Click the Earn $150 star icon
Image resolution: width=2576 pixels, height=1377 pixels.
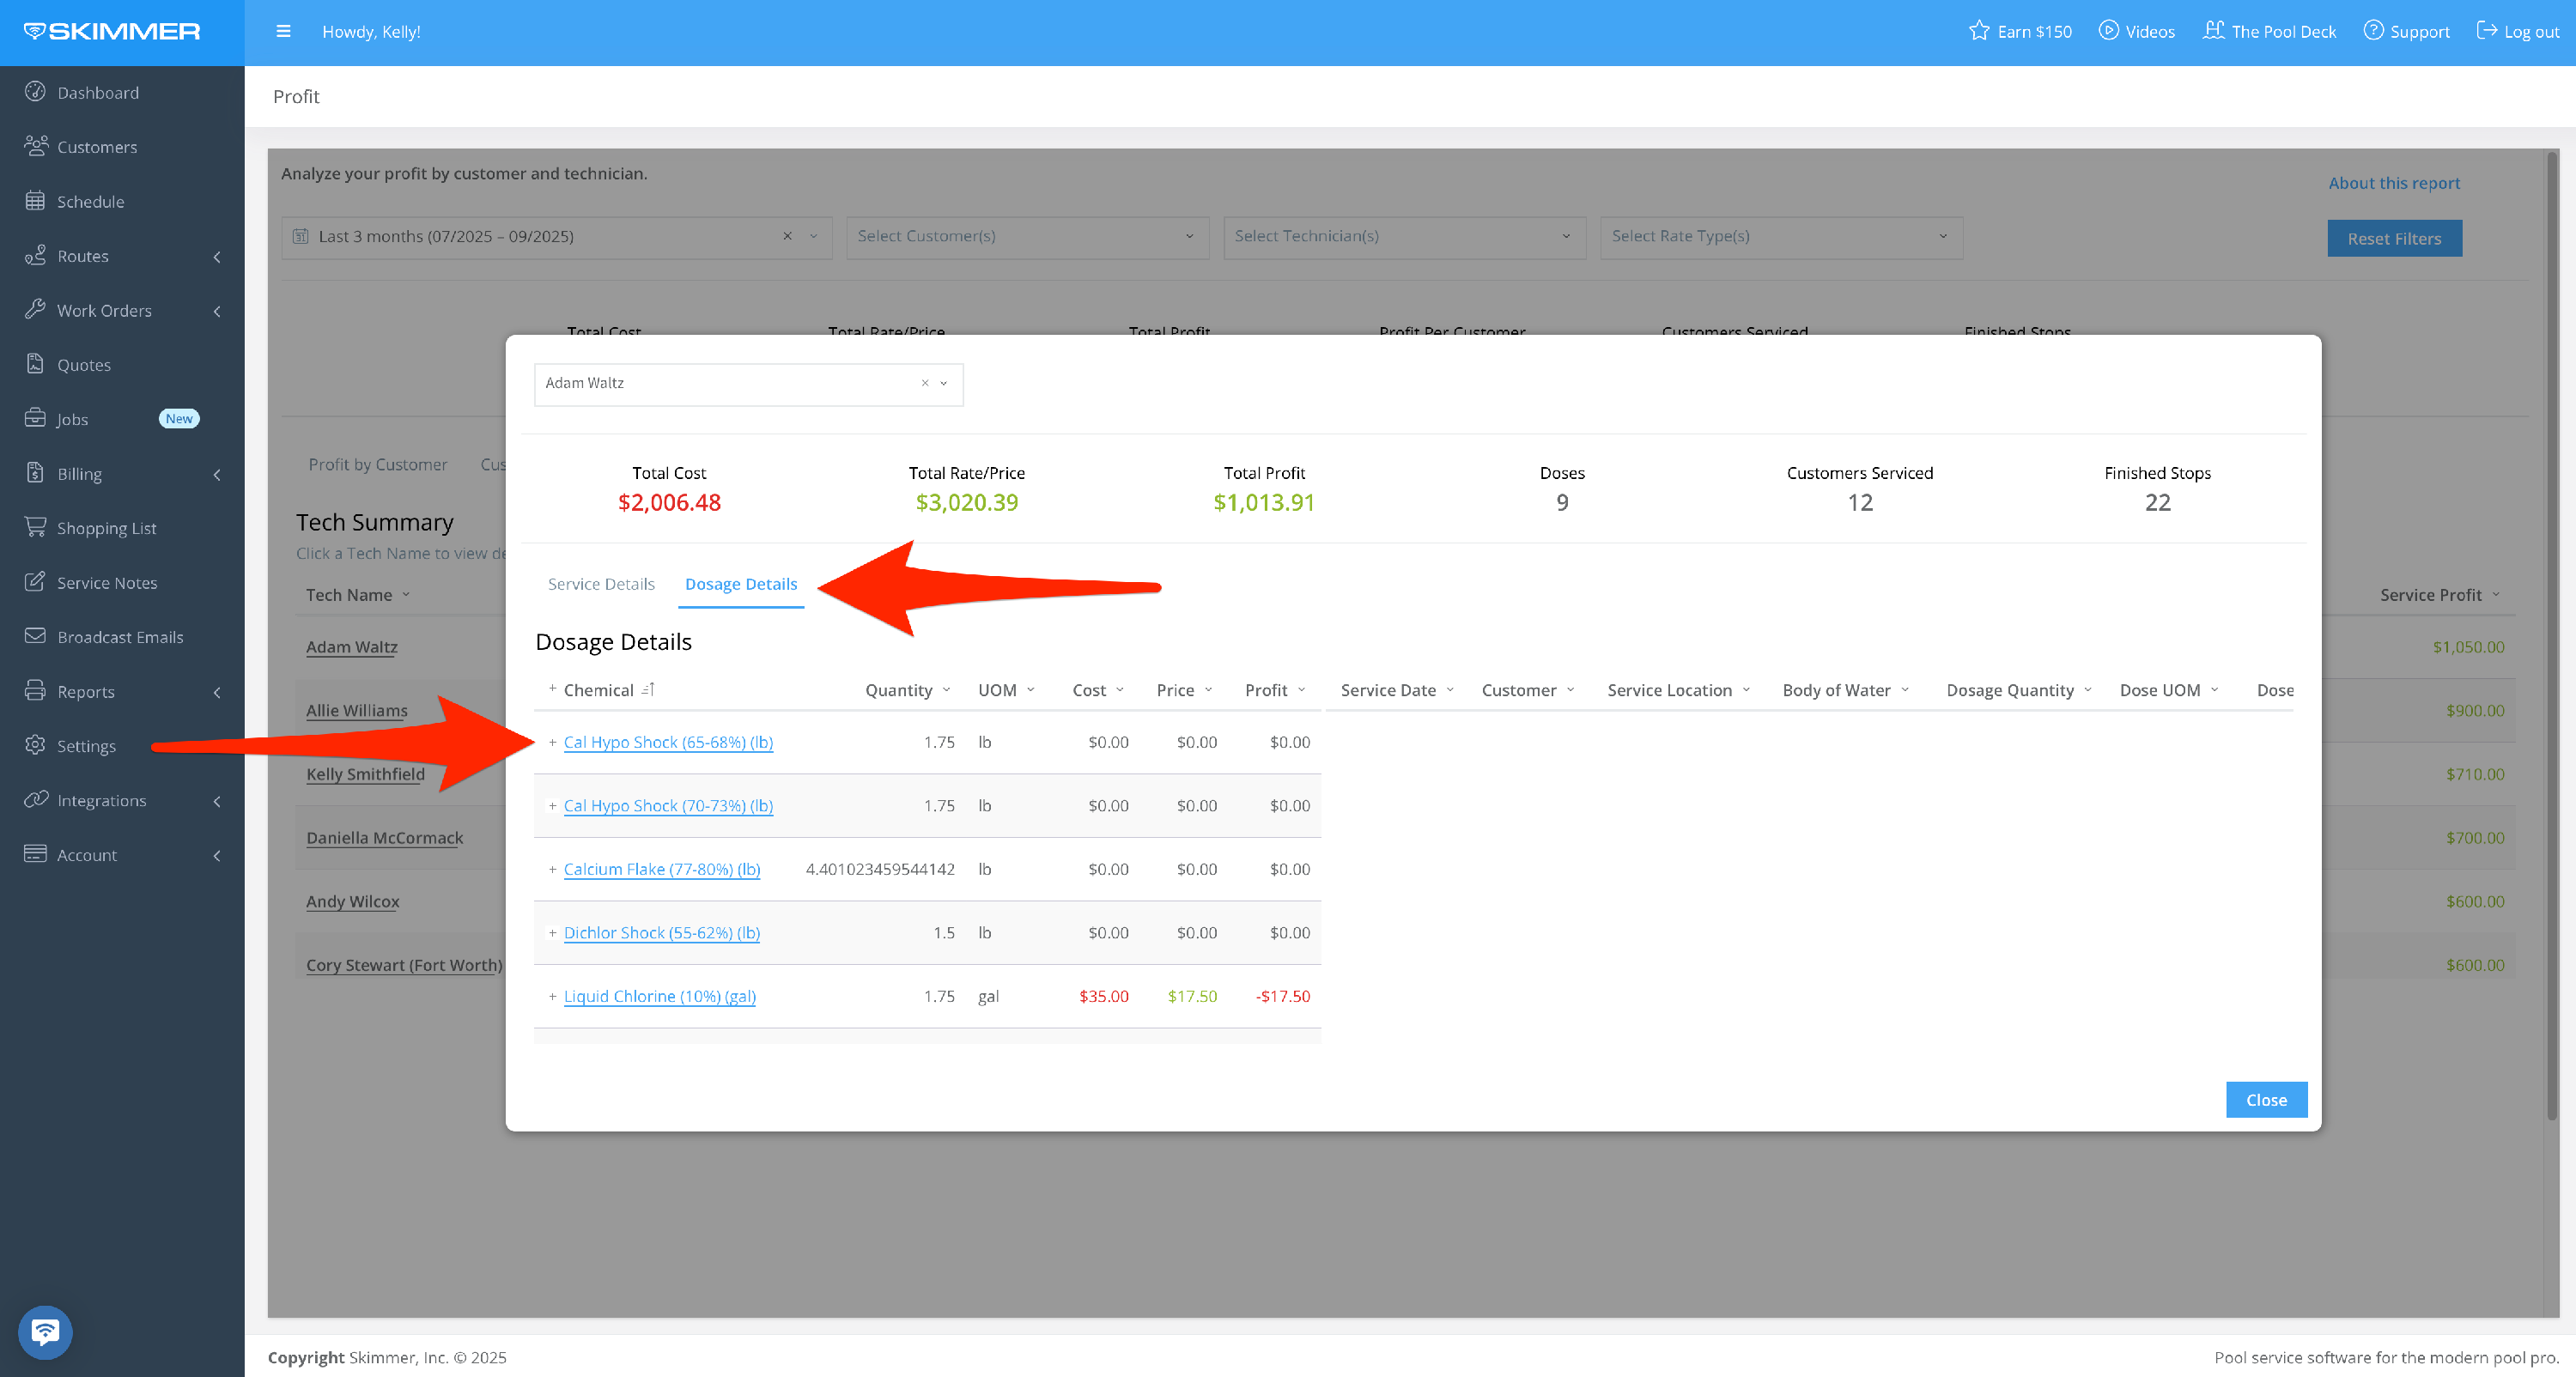click(1978, 31)
